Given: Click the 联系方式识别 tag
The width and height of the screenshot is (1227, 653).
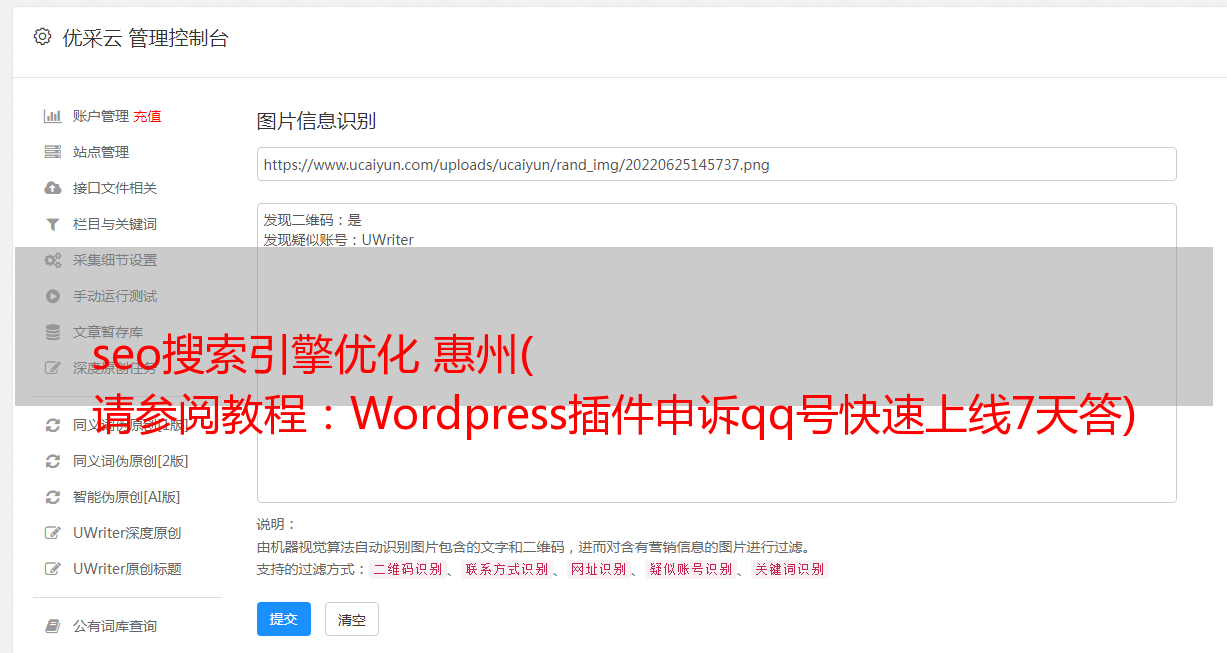Looking at the screenshot, I should coord(506,569).
